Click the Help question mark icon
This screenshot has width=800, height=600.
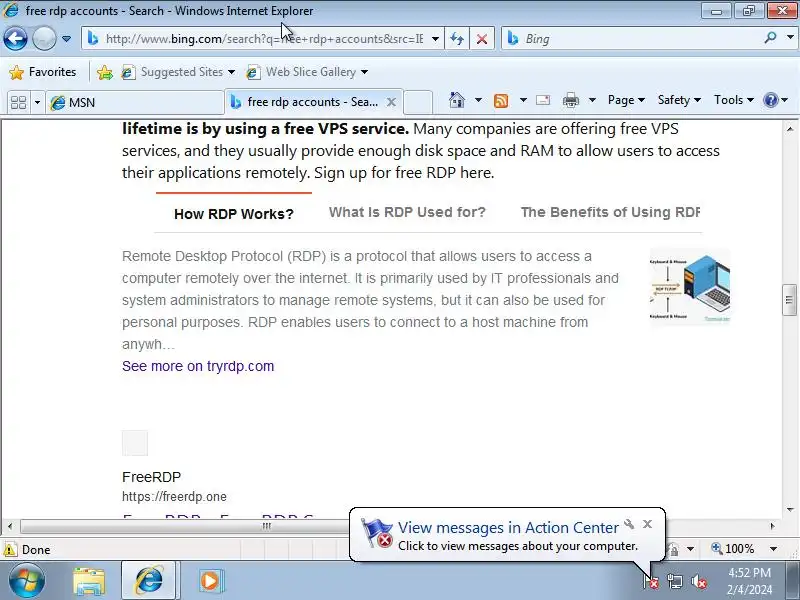coord(770,100)
